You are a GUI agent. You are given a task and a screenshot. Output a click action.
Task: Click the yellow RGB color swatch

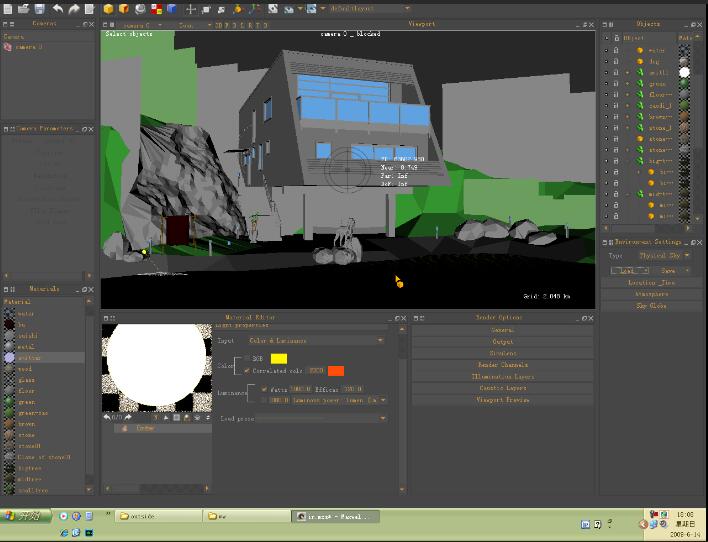279,358
